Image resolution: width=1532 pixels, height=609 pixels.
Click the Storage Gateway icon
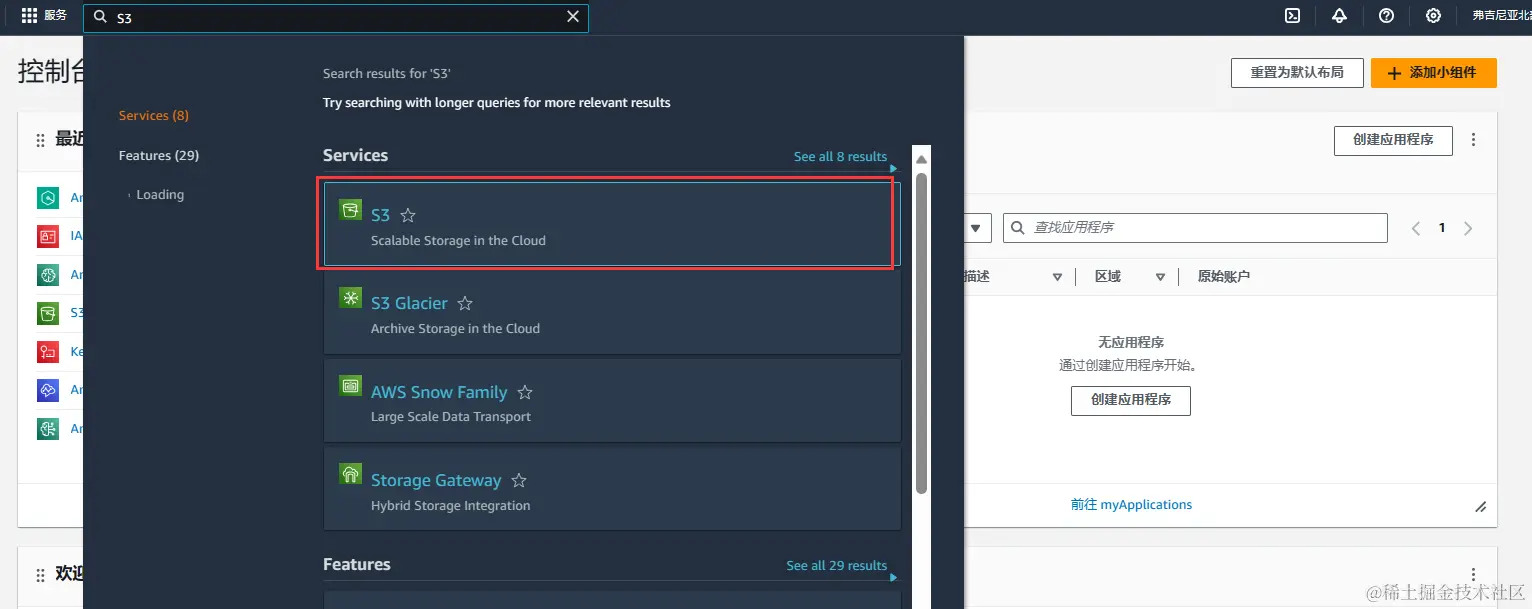[350, 474]
